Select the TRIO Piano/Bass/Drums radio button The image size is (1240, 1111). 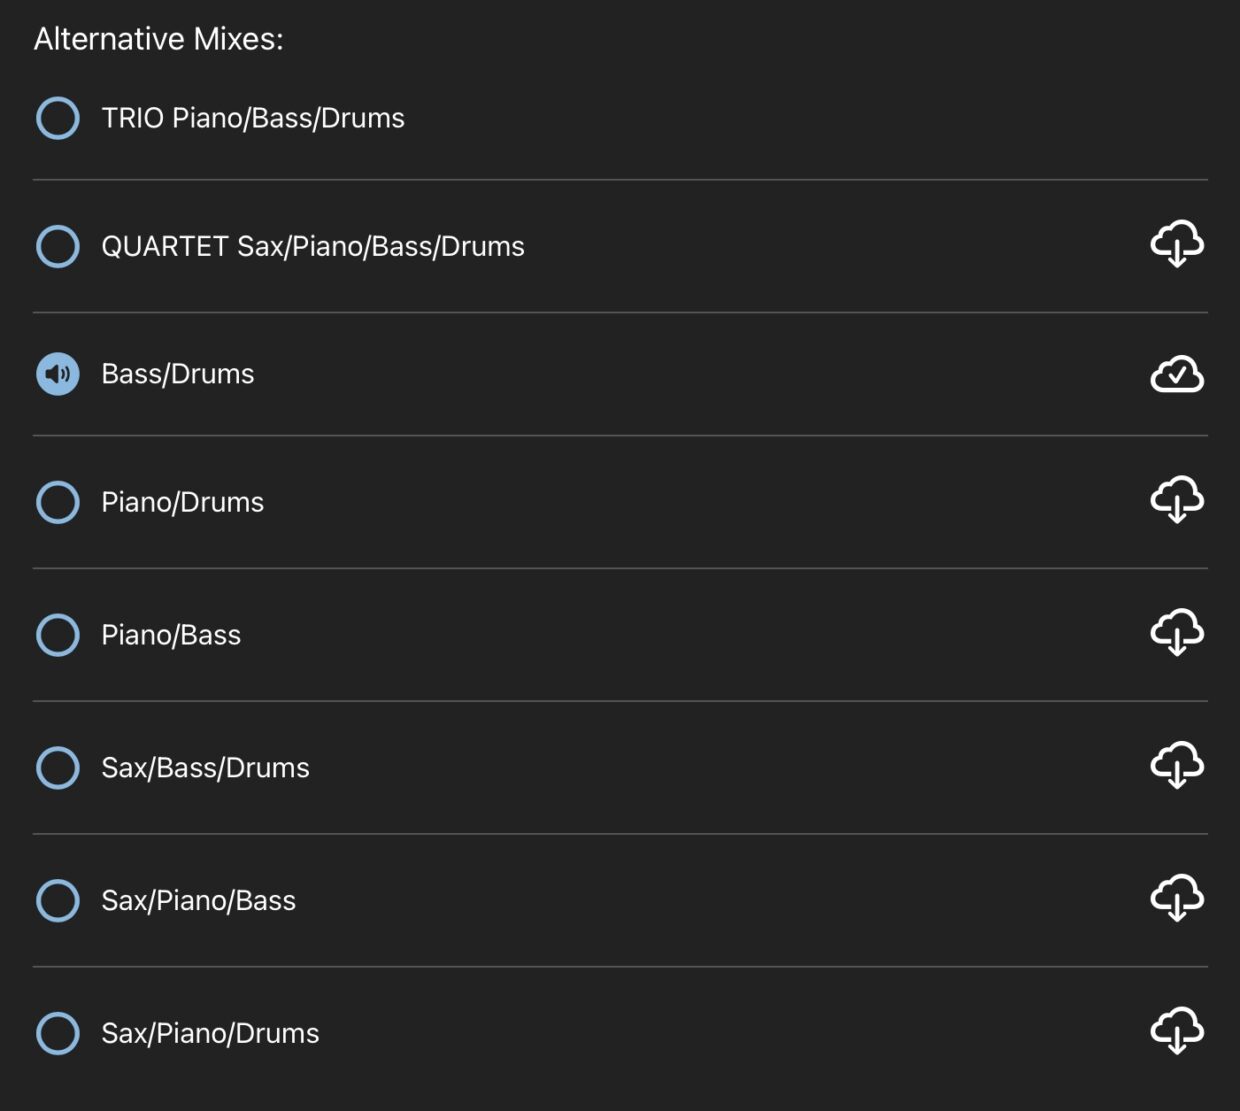[x=58, y=118]
